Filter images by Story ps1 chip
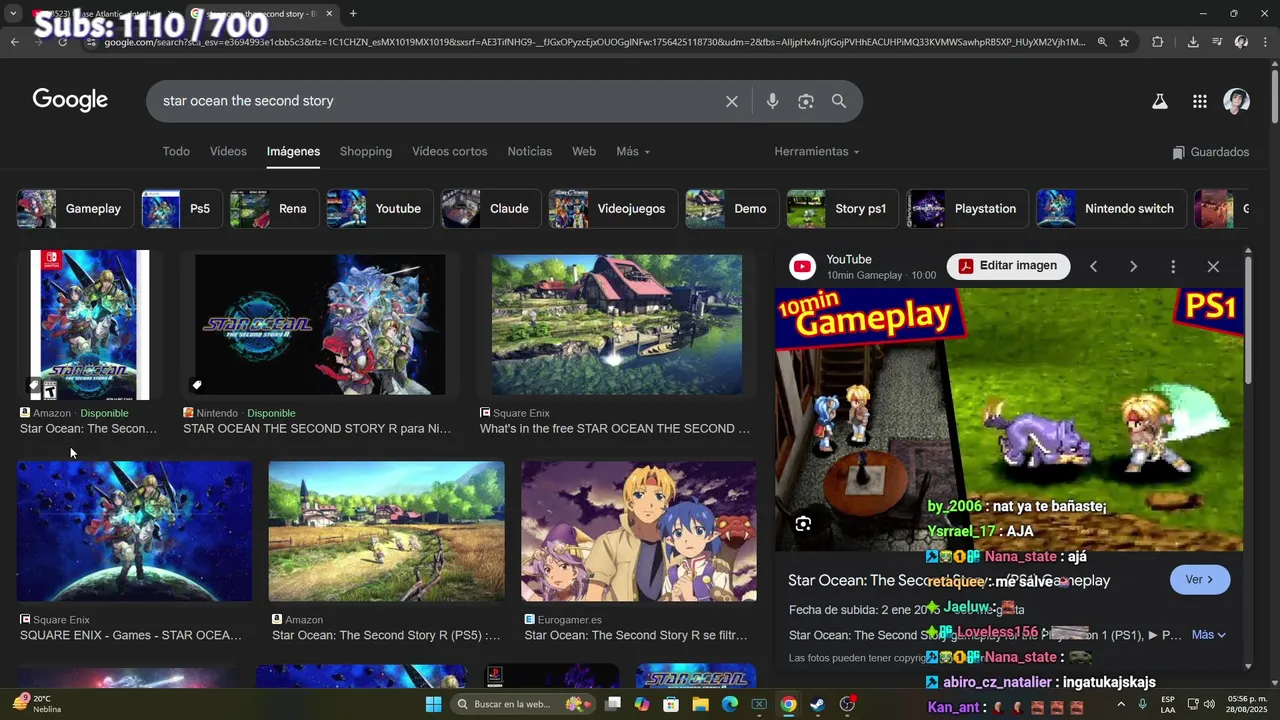Image resolution: width=1280 pixels, height=720 pixels. click(842, 209)
